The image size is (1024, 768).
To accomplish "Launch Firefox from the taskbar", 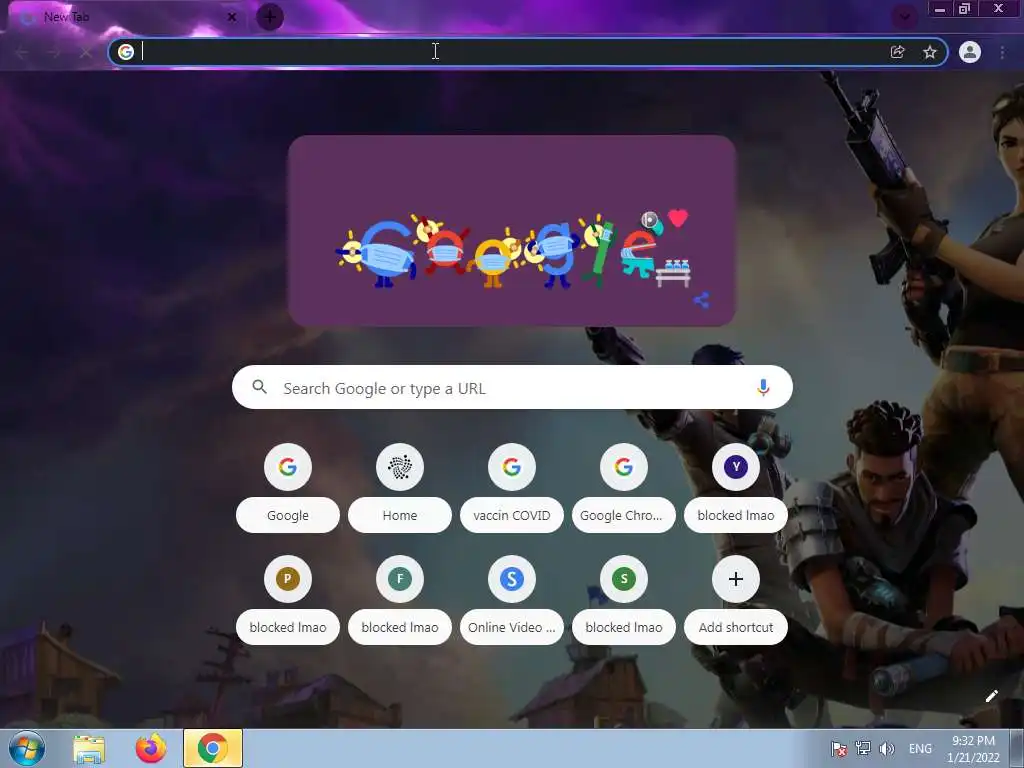I will pos(151,748).
